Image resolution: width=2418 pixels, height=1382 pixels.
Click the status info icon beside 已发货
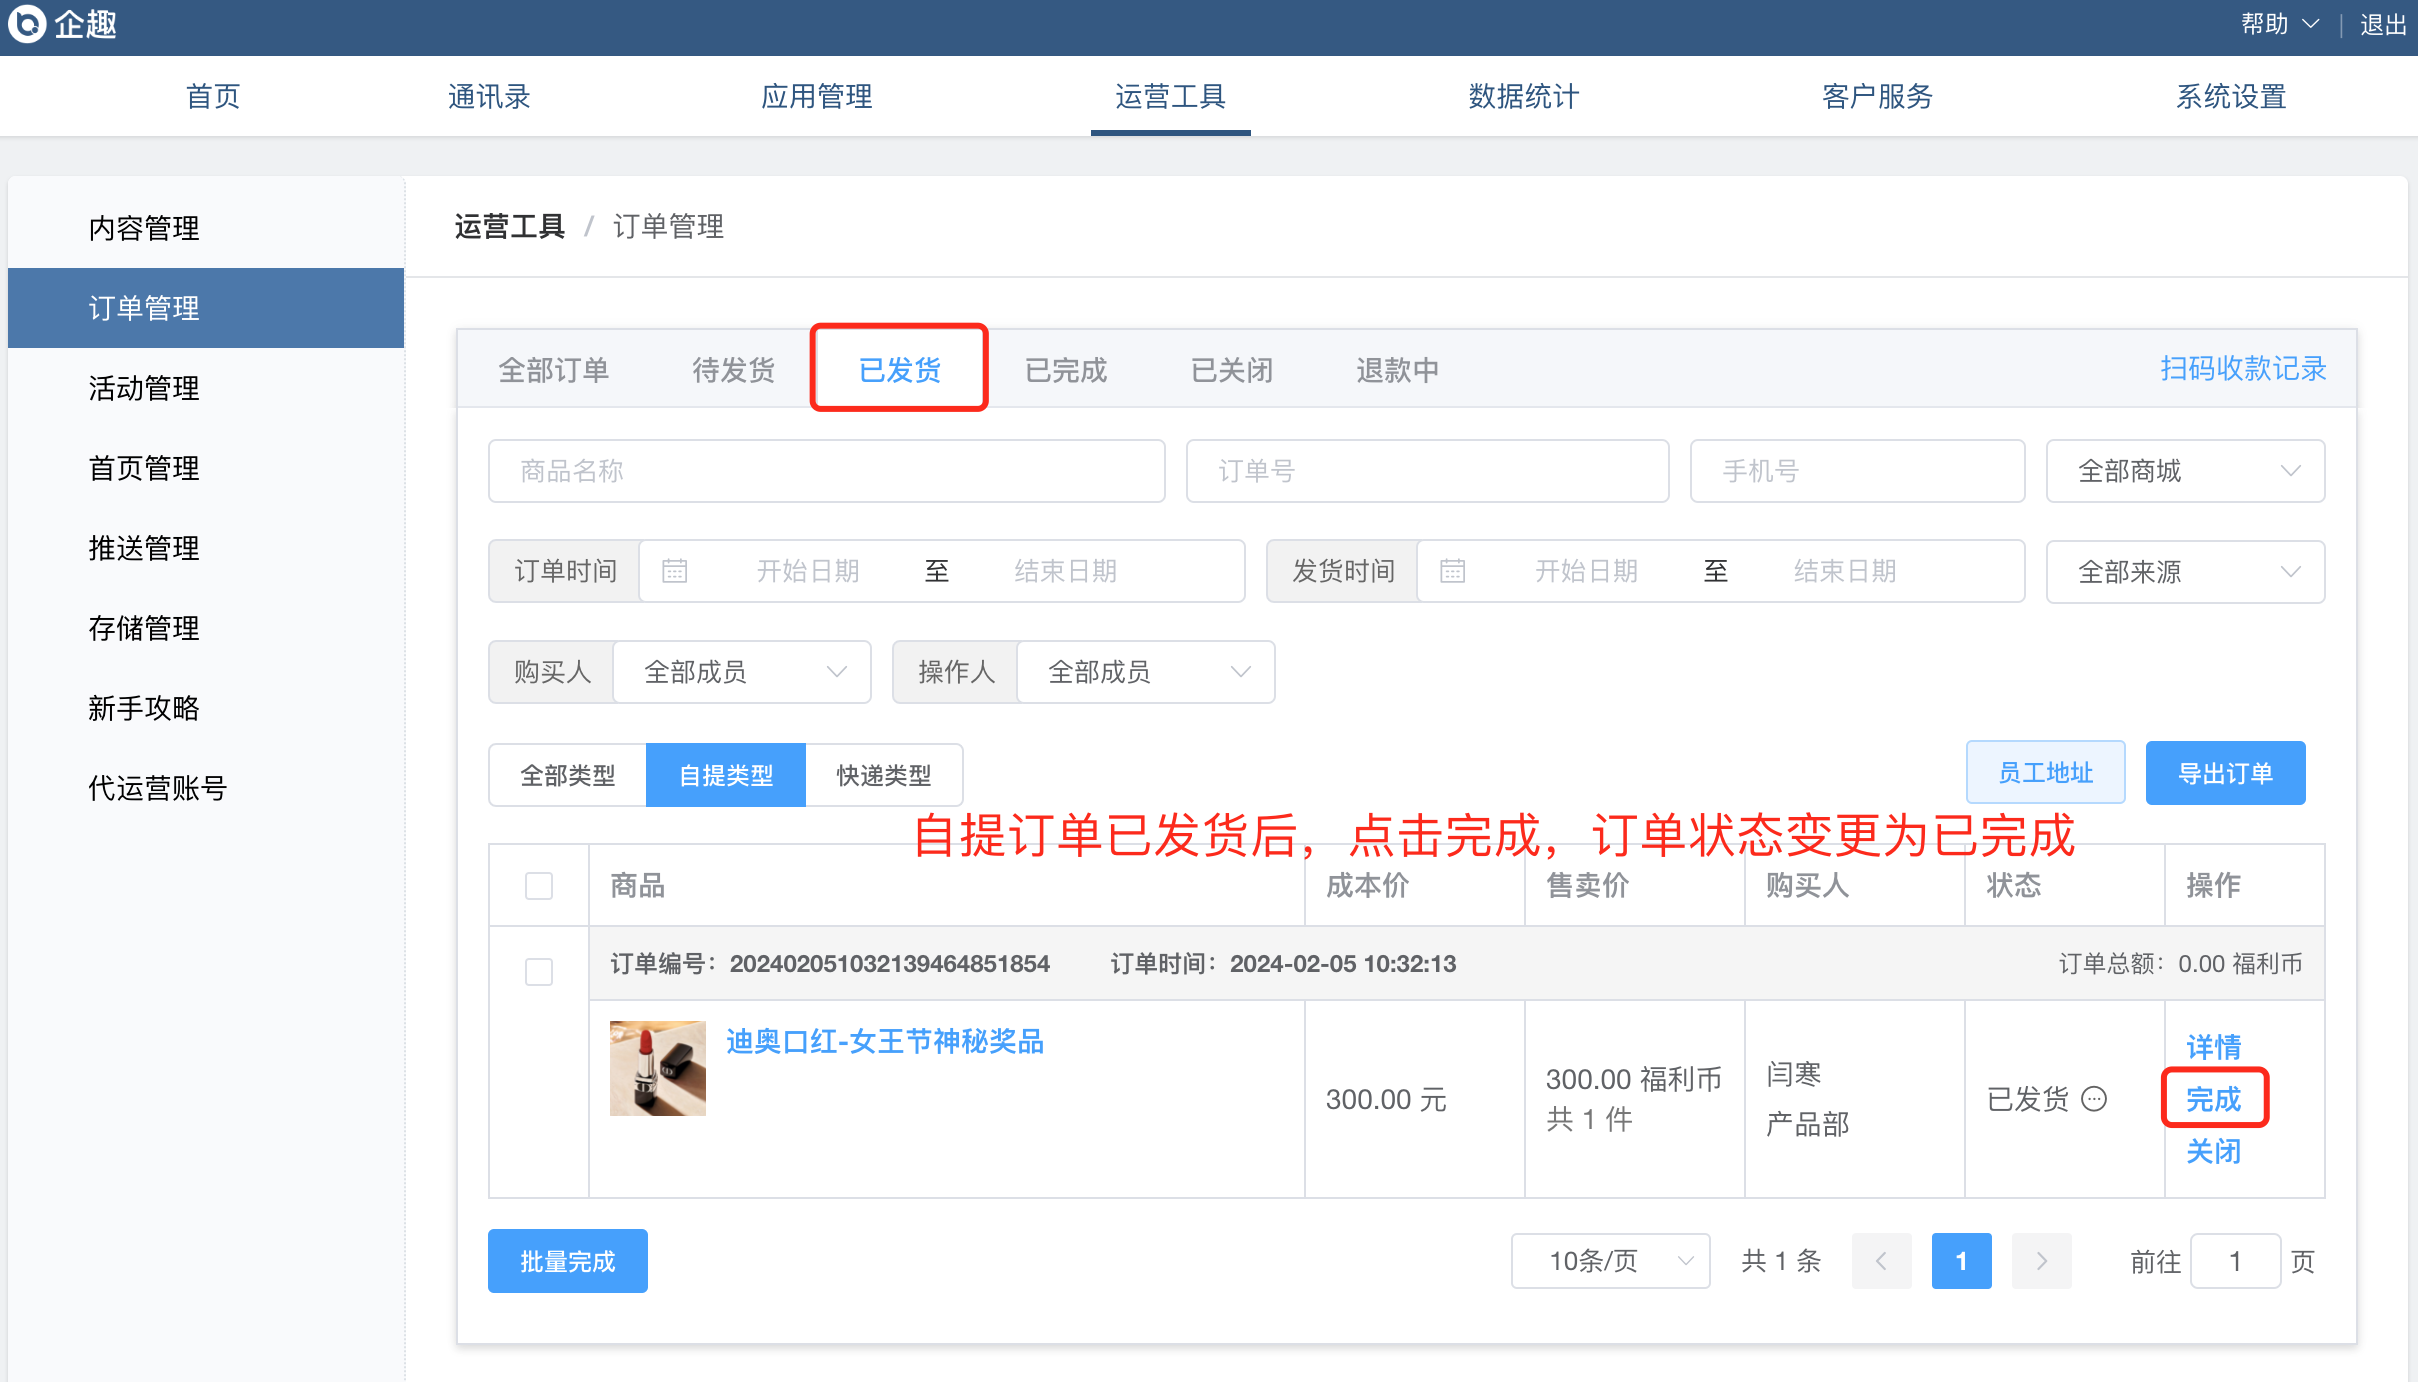(x=2094, y=1099)
